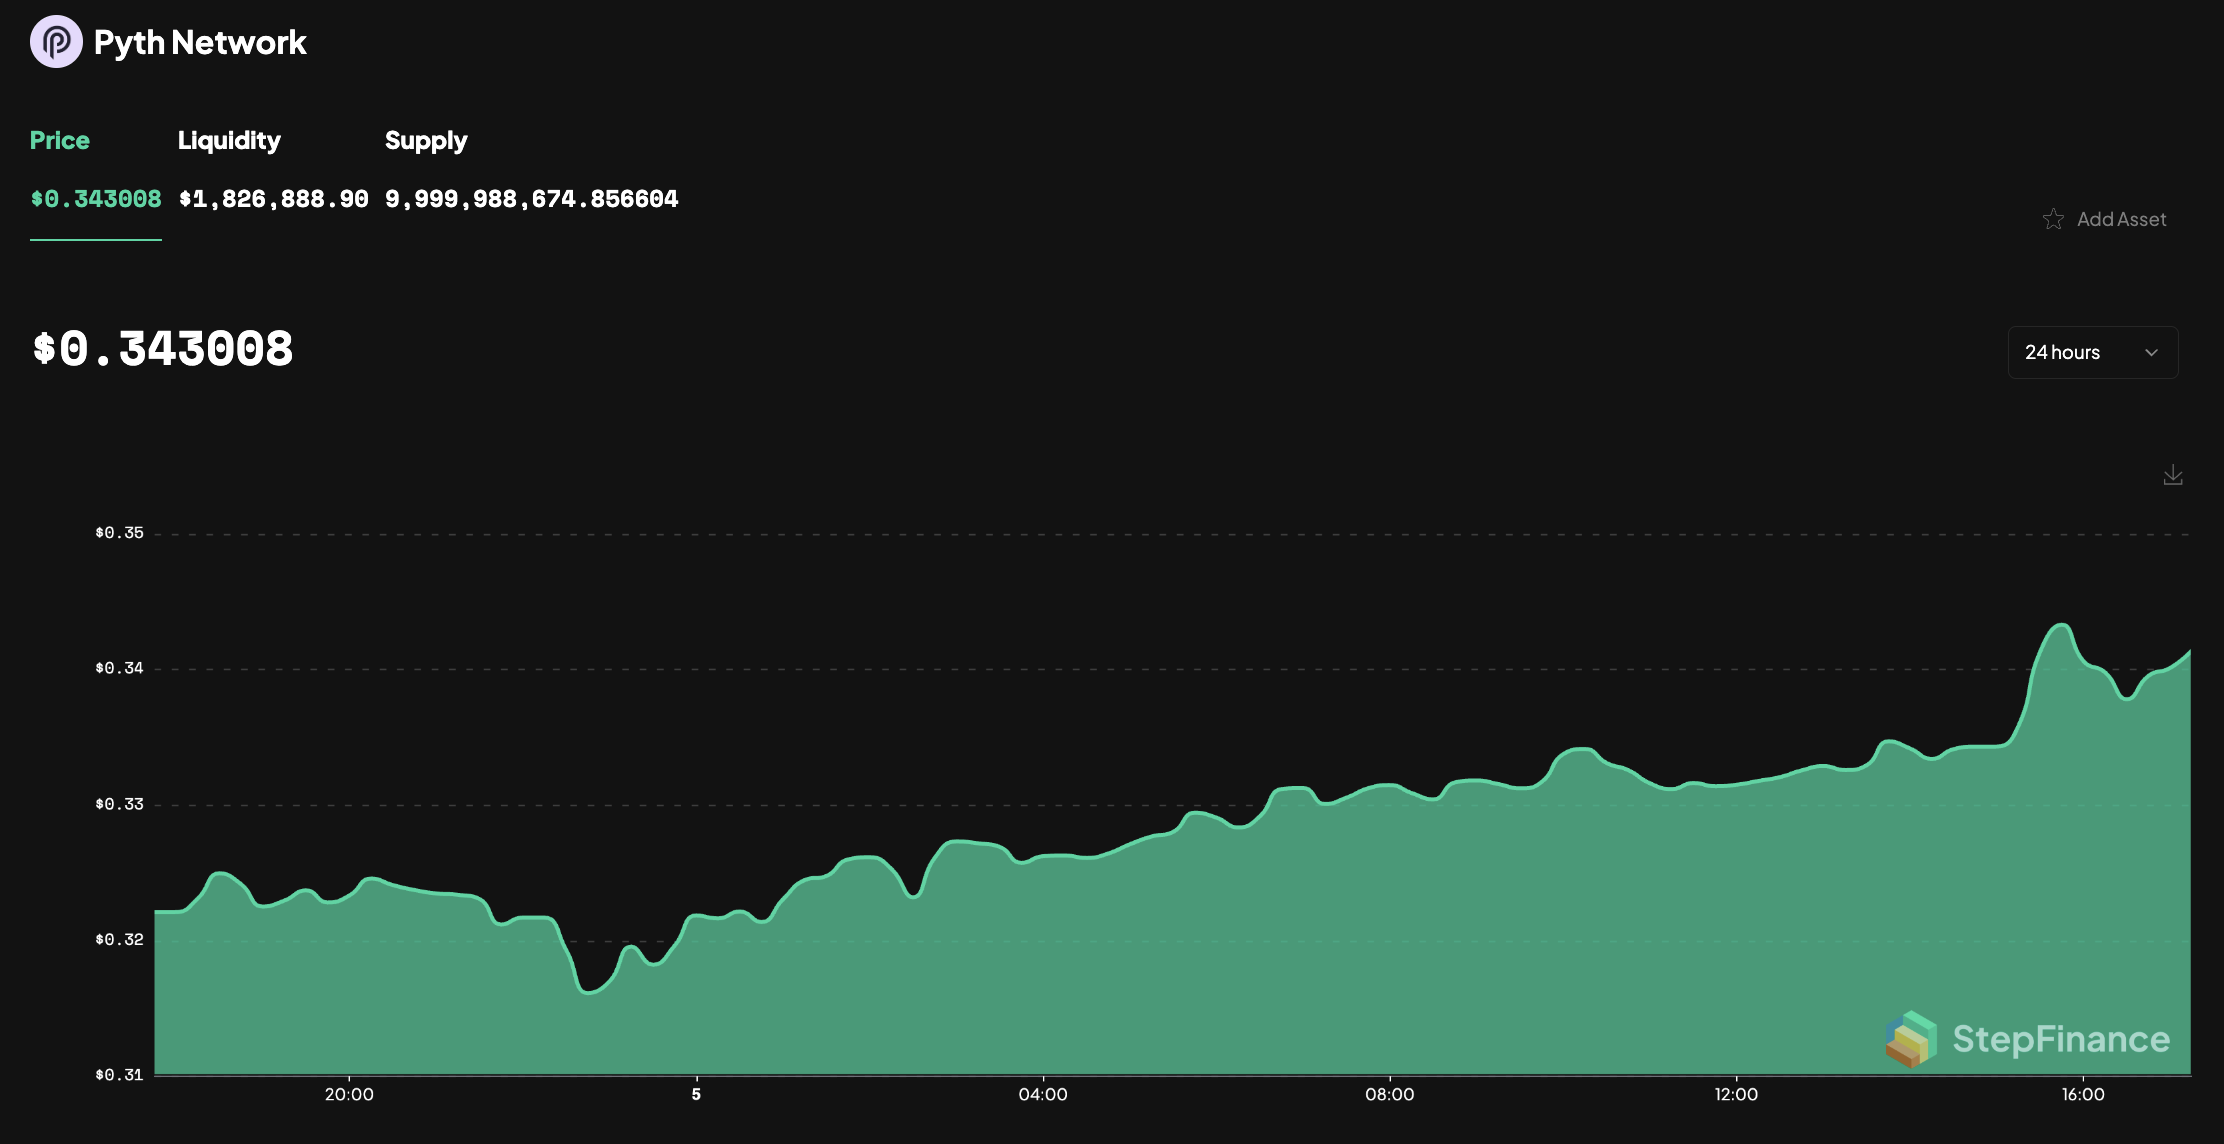Click the green $0.343008 price value tab
Image resolution: width=2224 pixels, height=1144 pixels.
click(x=96, y=199)
